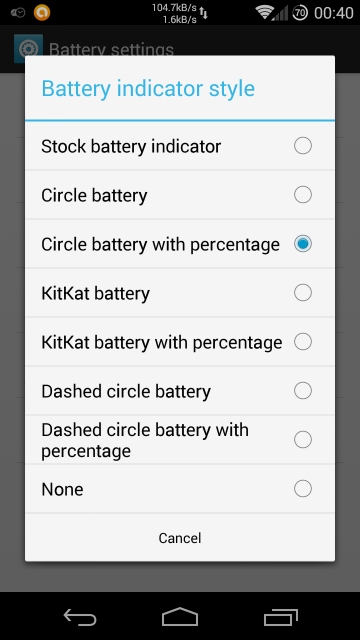Choose None as battery indicator style

(180, 489)
